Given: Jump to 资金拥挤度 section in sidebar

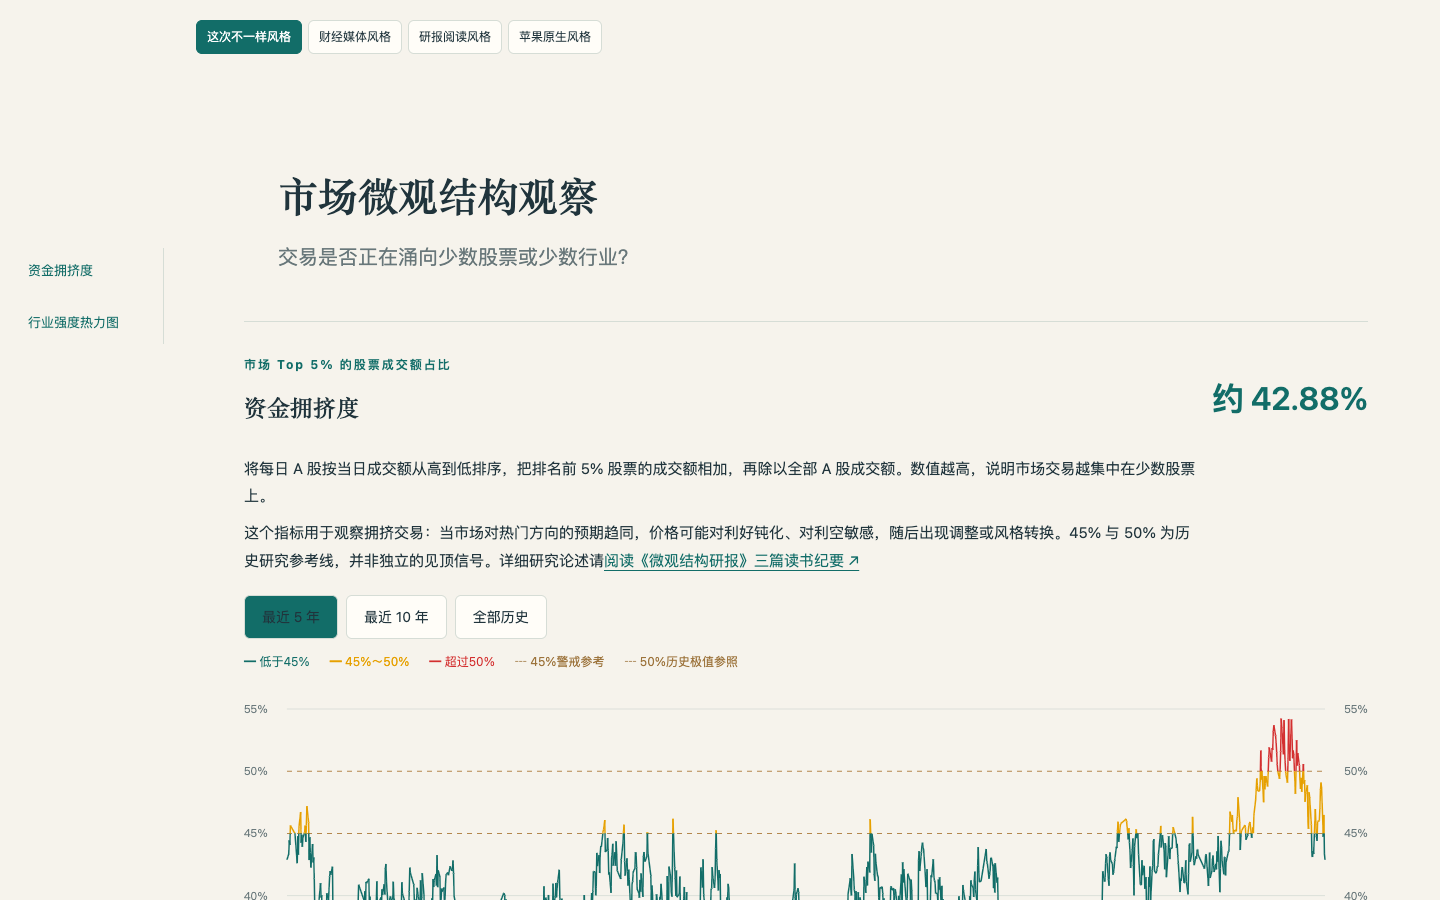Looking at the screenshot, I should [x=60, y=271].
